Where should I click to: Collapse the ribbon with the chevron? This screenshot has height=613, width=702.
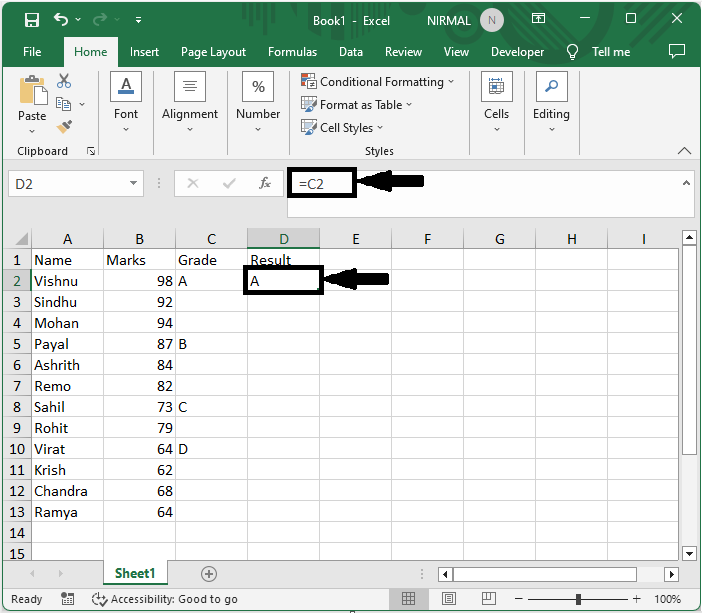point(684,150)
